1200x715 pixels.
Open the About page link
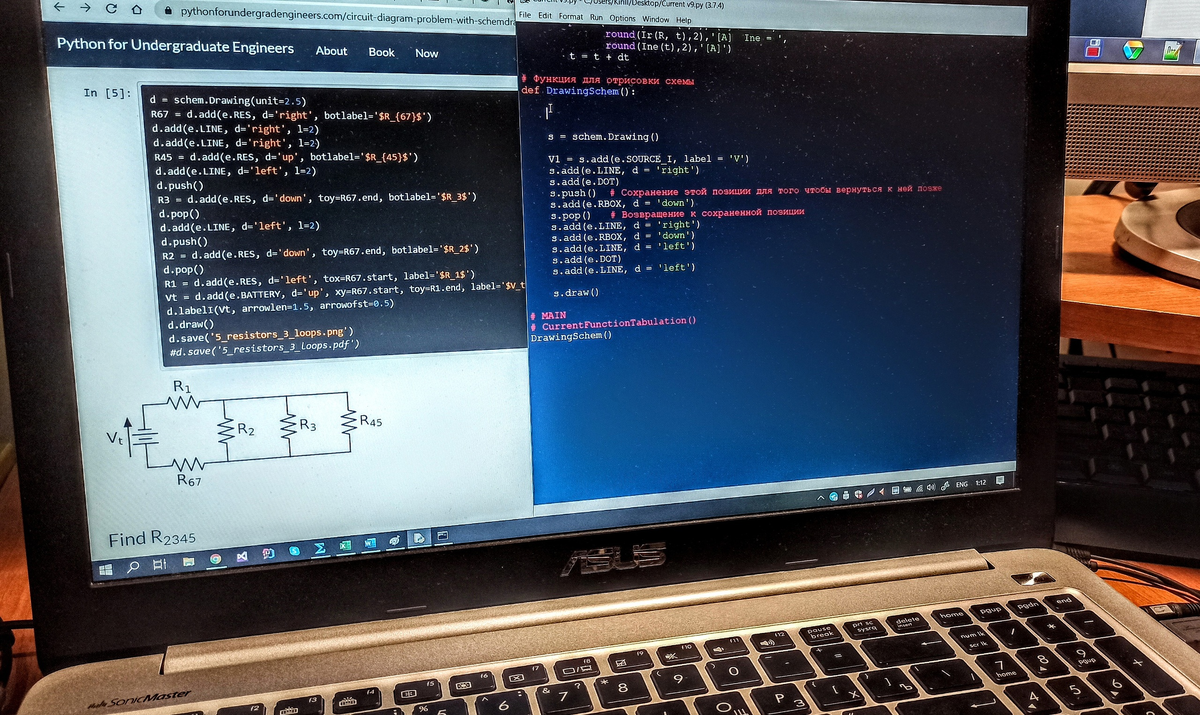tap(331, 51)
